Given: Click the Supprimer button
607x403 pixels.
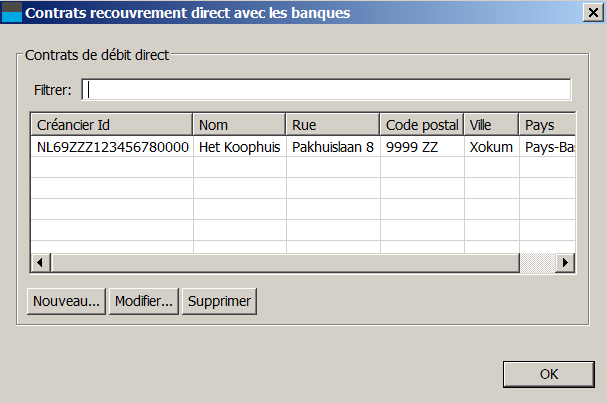Looking at the screenshot, I should point(219,301).
